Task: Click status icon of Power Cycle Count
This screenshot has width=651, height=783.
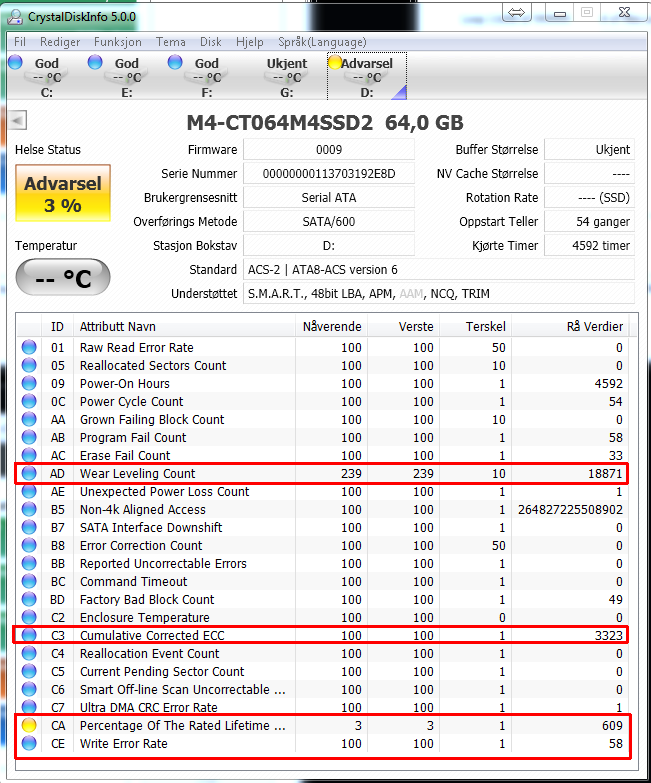Action: click(x=29, y=401)
